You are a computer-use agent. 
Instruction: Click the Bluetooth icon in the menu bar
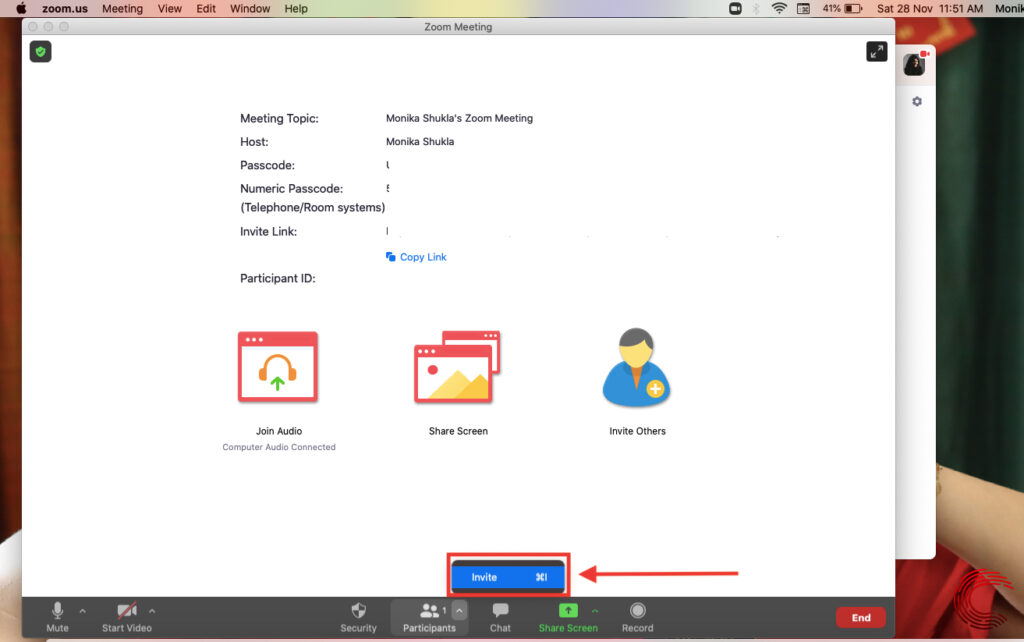(756, 8)
